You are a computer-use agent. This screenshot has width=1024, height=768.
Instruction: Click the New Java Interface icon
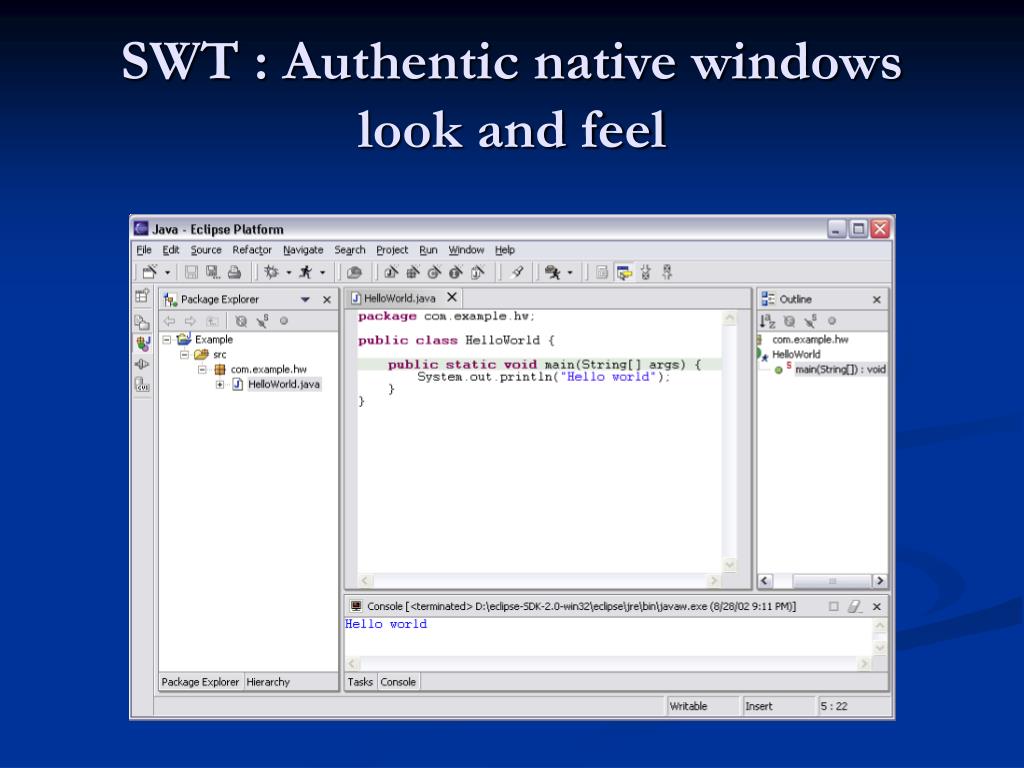click(456, 272)
